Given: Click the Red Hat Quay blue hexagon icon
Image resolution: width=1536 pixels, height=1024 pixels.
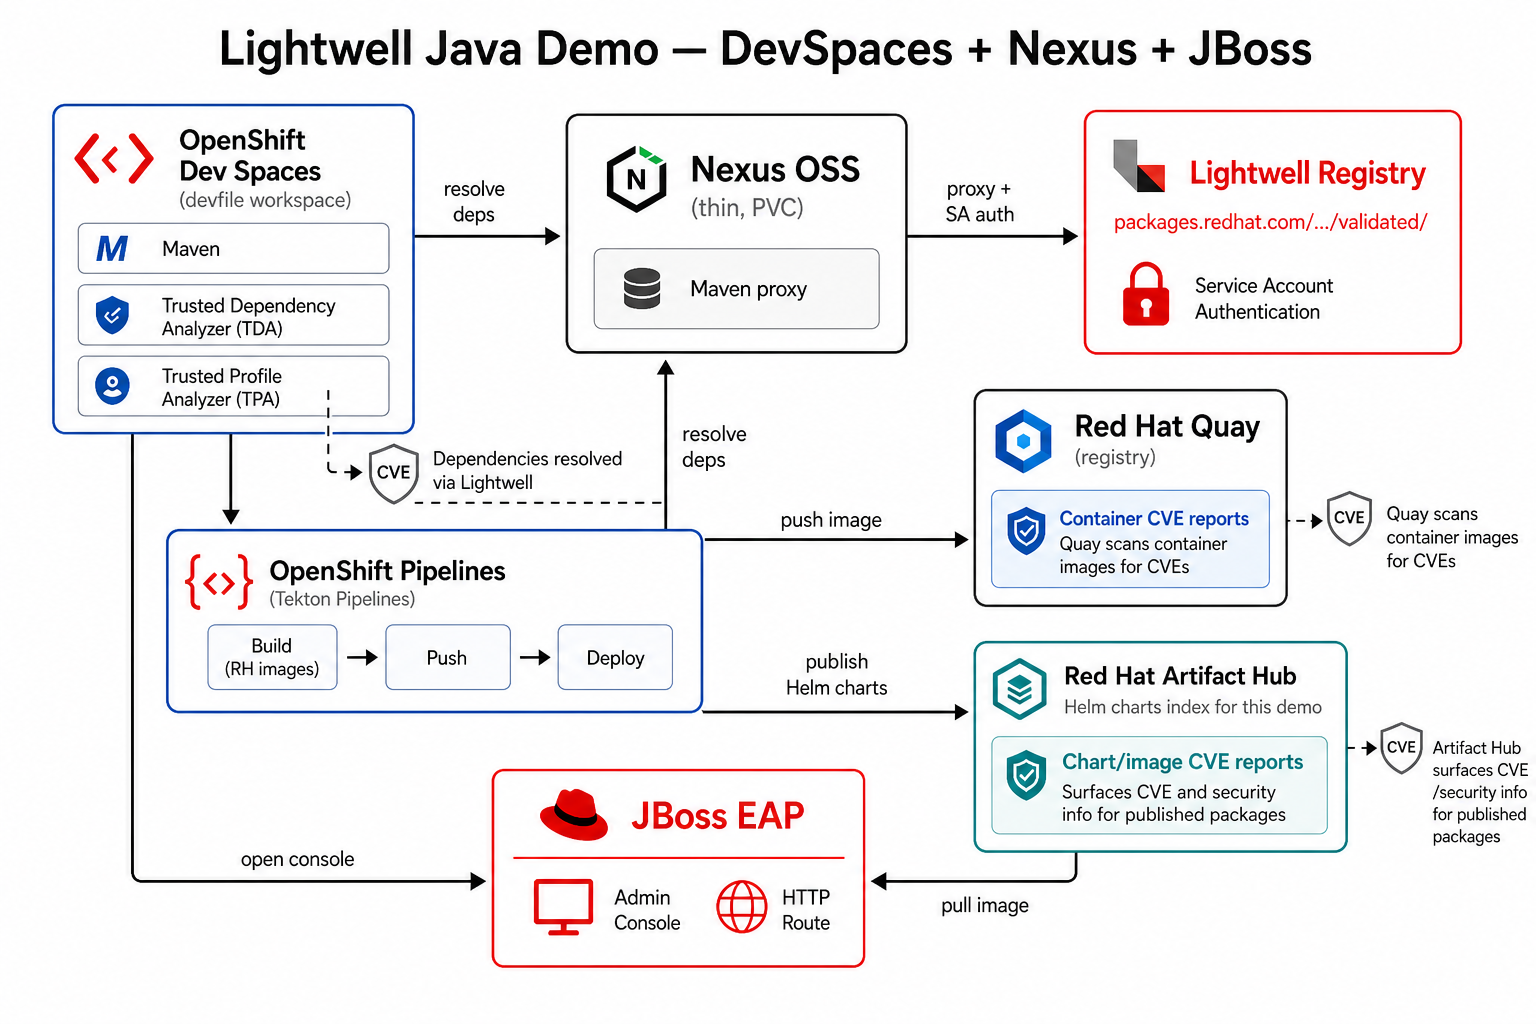Looking at the screenshot, I should point(1024,441).
